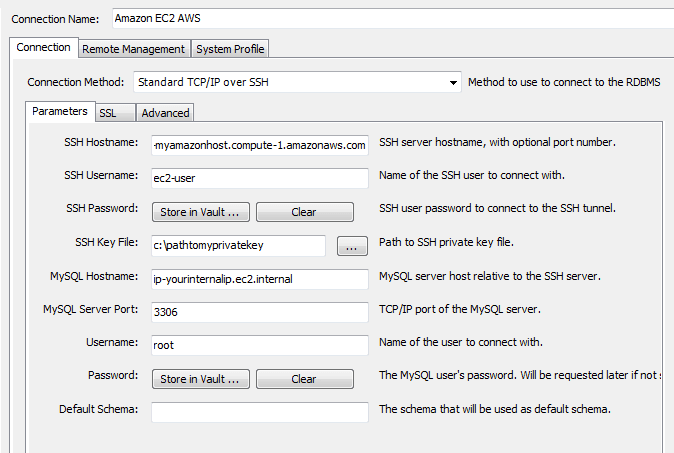The width and height of the screenshot is (674, 453).
Task: Switch to the SSL tab
Action: 108,113
